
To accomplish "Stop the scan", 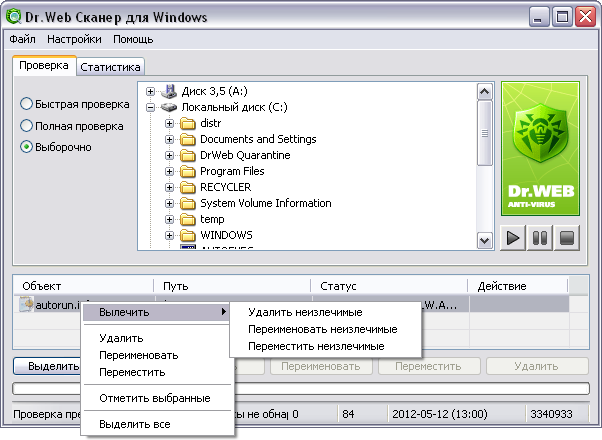I will click(567, 238).
